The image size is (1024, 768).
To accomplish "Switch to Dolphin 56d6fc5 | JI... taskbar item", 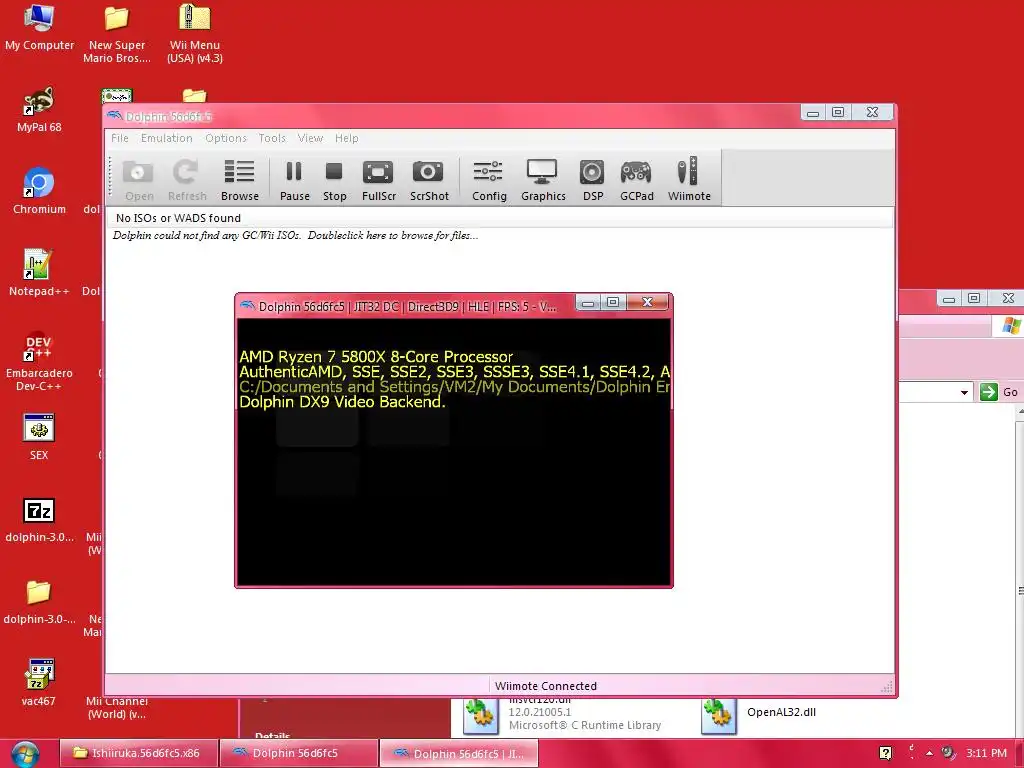I will (458, 753).
